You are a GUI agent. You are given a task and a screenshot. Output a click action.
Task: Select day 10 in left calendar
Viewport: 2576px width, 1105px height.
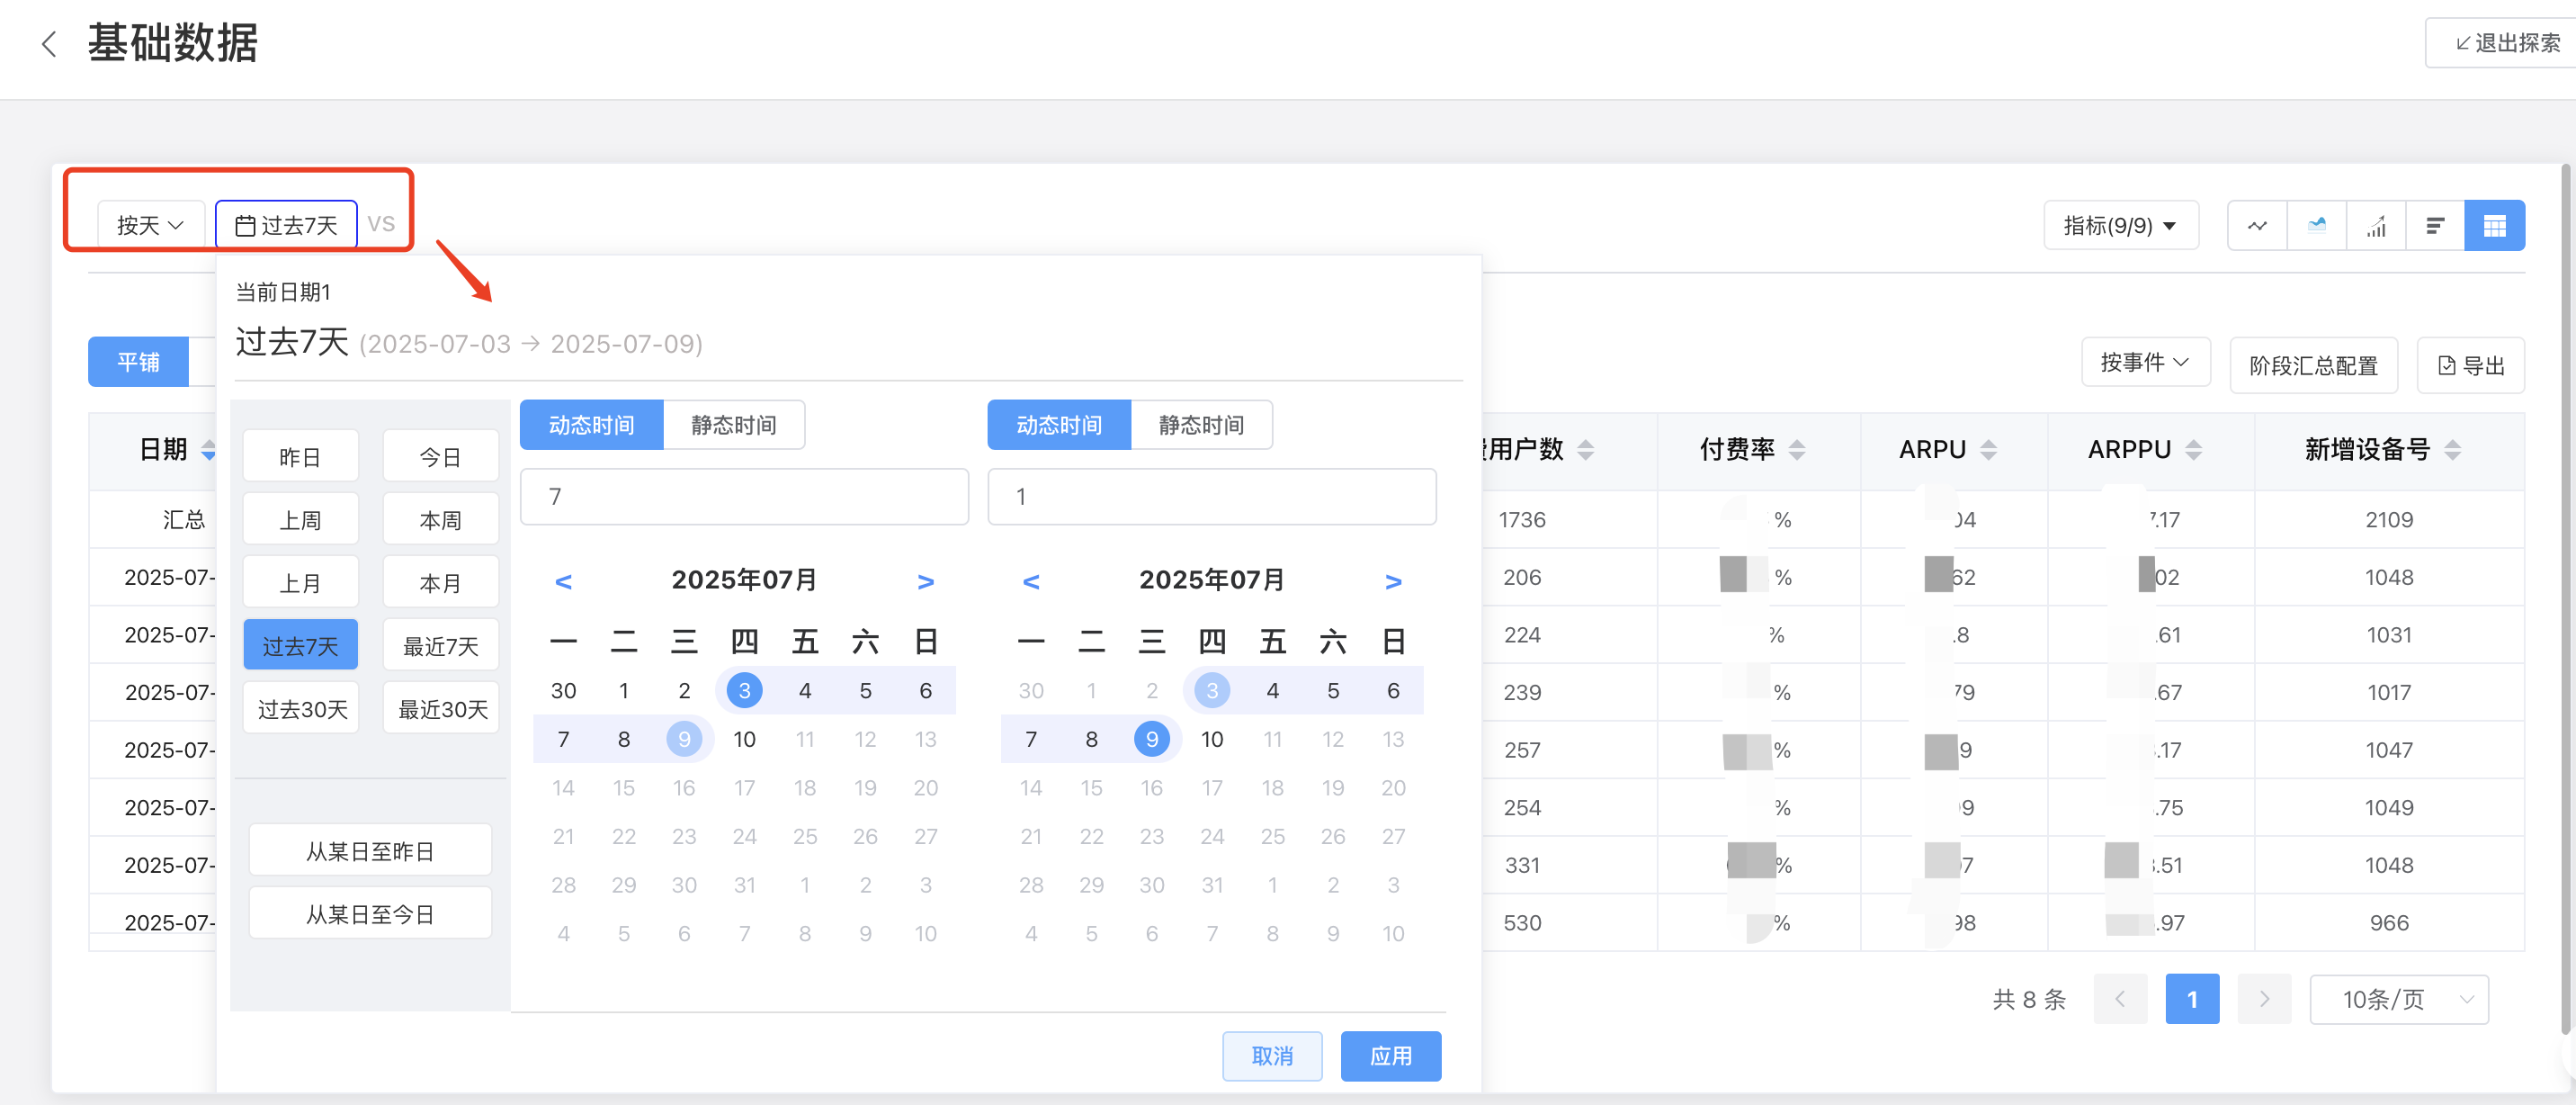[744, 739]
